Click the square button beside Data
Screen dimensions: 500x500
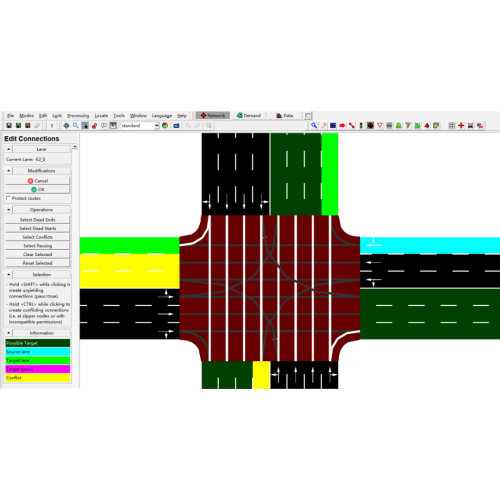click(308, 116)
